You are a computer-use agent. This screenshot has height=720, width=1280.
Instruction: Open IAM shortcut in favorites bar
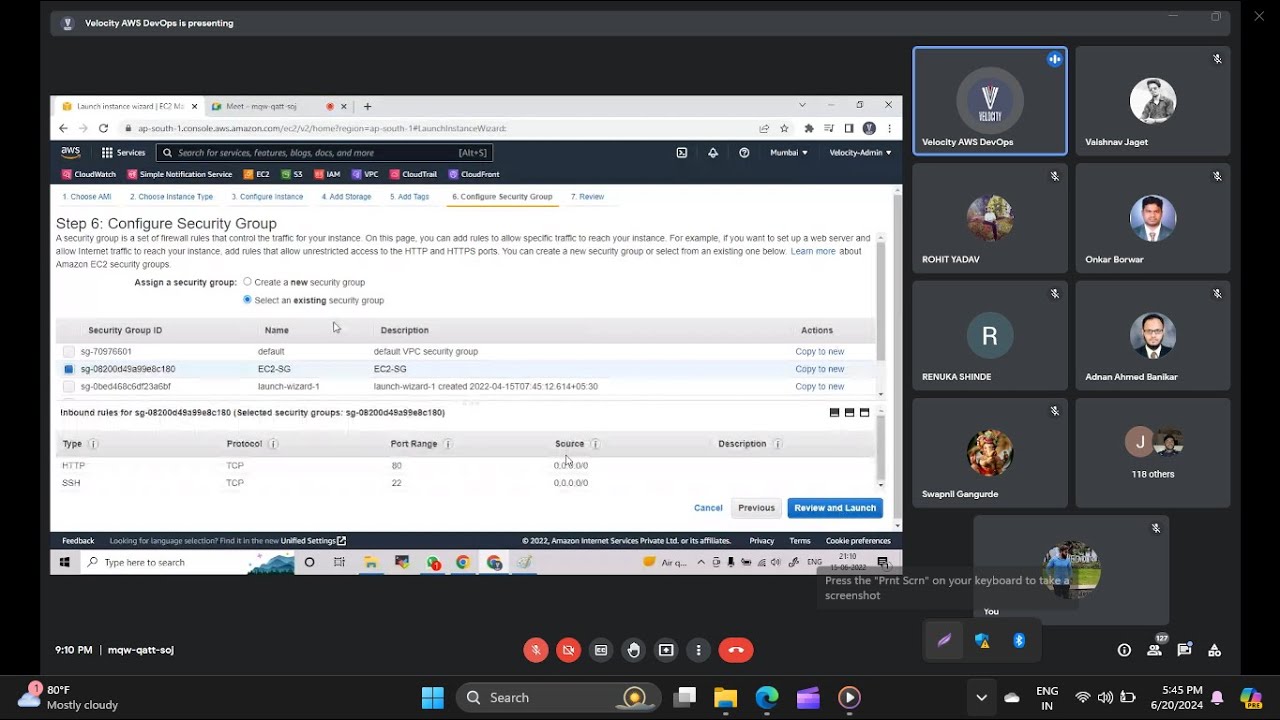(x=327, y=174)
